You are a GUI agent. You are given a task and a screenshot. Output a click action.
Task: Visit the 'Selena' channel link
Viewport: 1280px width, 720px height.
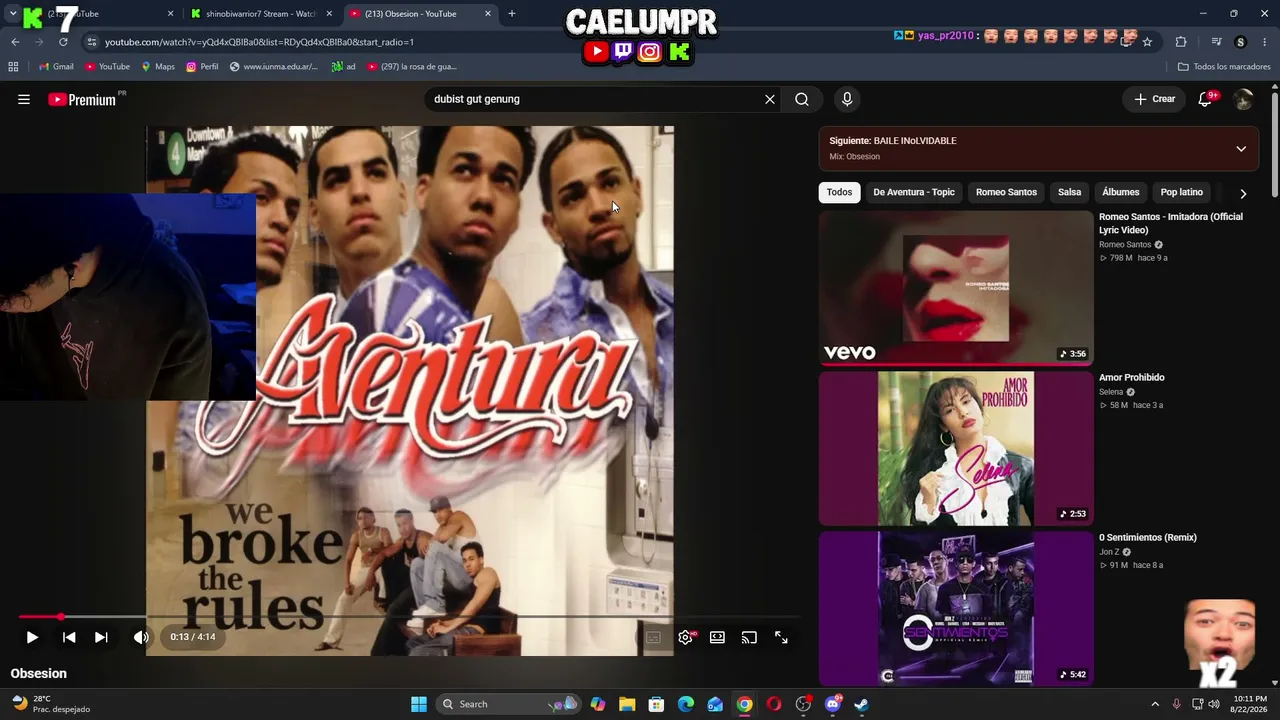coord(1111,392)
